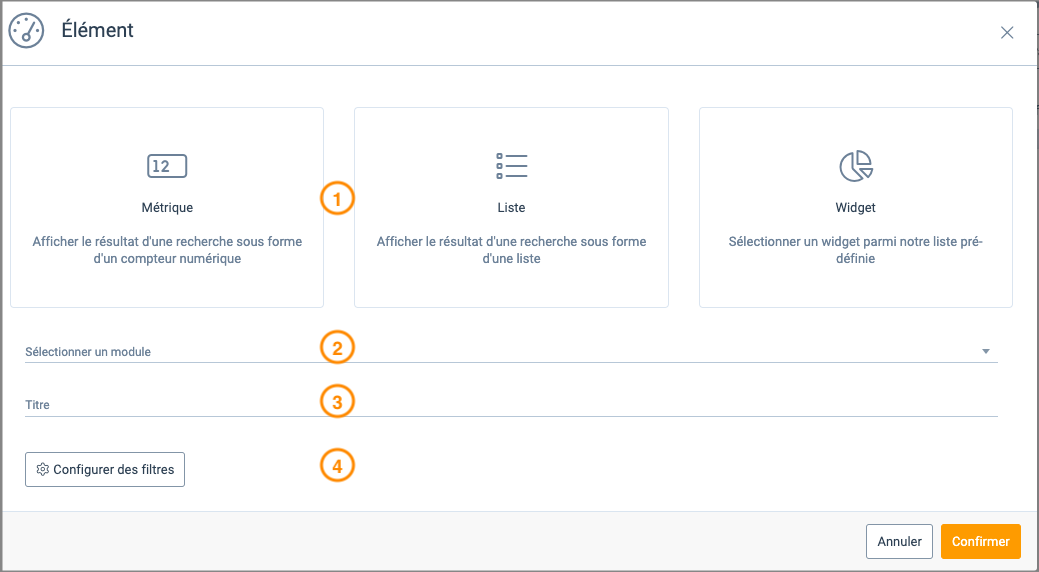Image resolution: width=1039 pixels, height=572 pixels.
Task: Close the Élément dialog with the X
Action: 1007,32
